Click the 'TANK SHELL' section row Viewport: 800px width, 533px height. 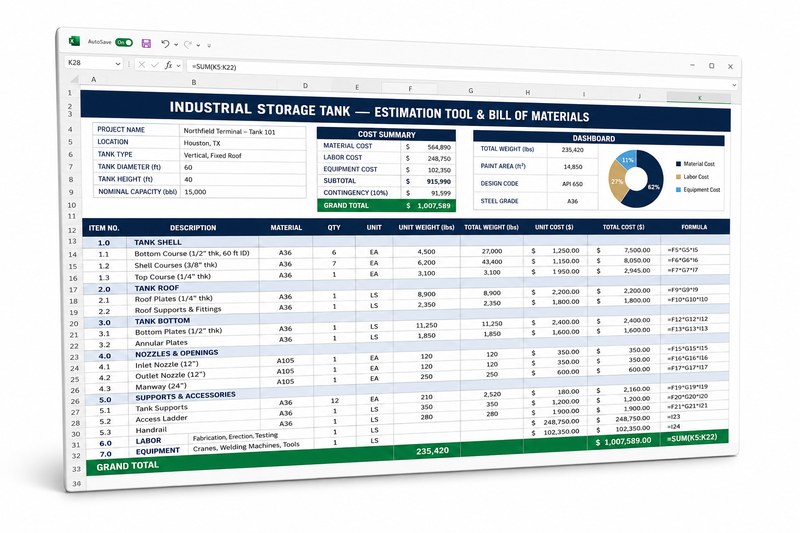point(406,241)
